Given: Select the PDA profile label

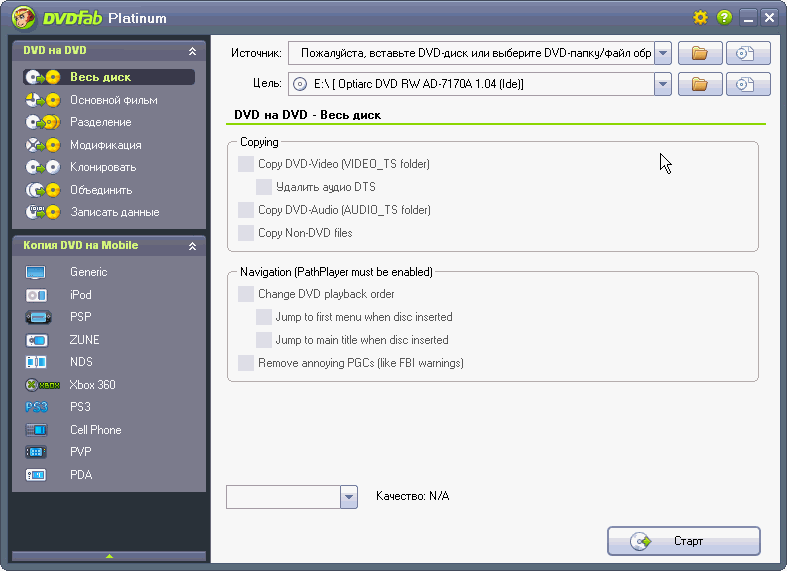Looking at the screenshot, I should click(81, 475).
